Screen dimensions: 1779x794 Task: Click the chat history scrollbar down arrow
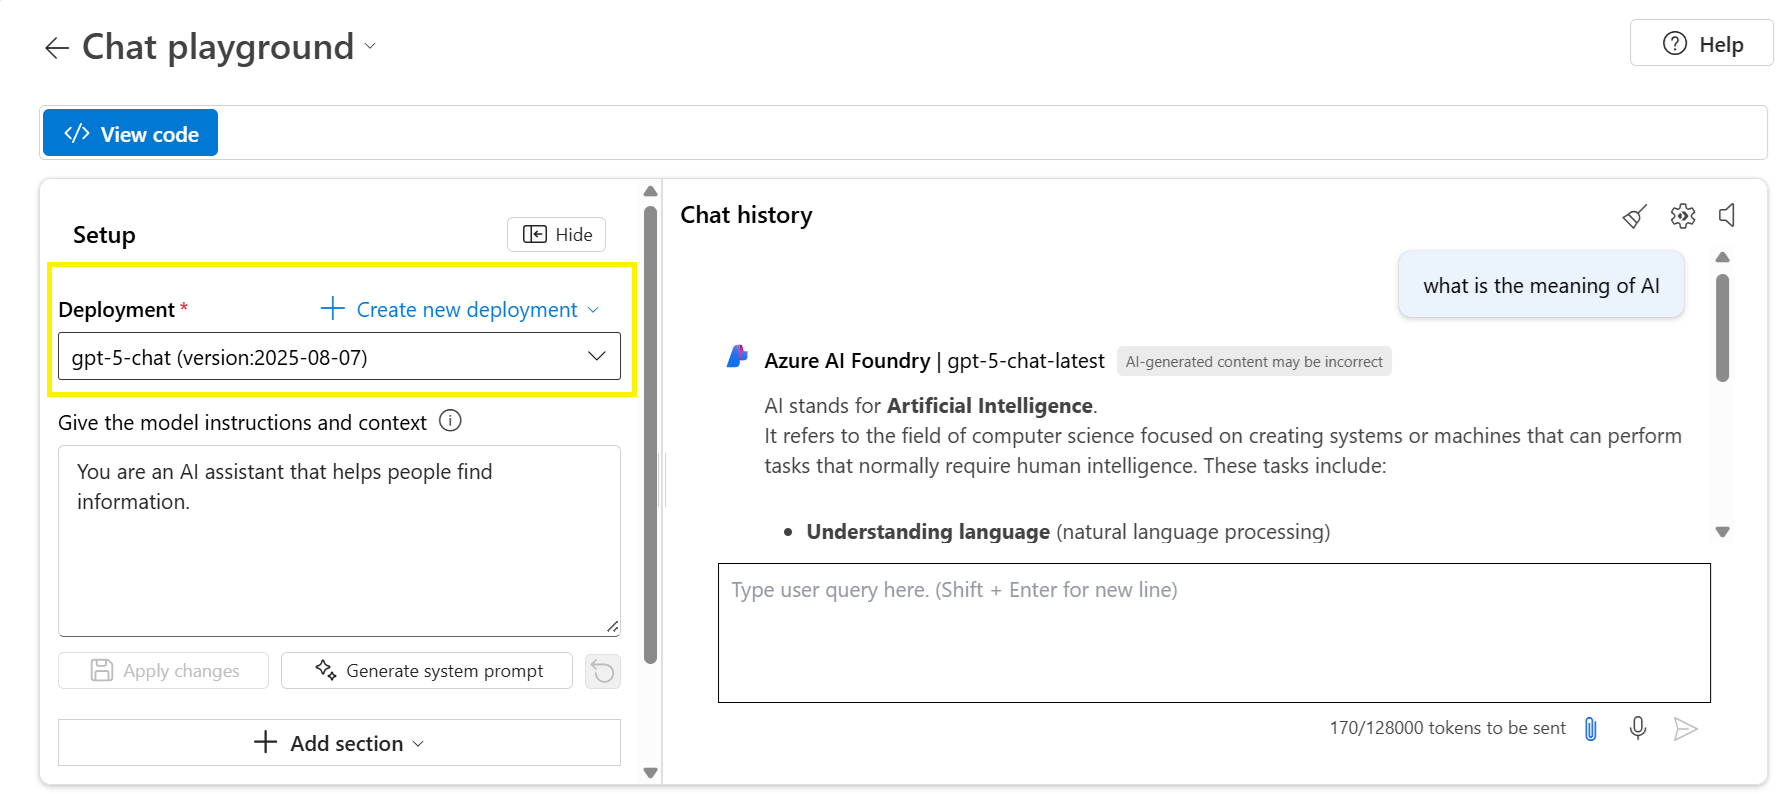[x=1722, y=532]
